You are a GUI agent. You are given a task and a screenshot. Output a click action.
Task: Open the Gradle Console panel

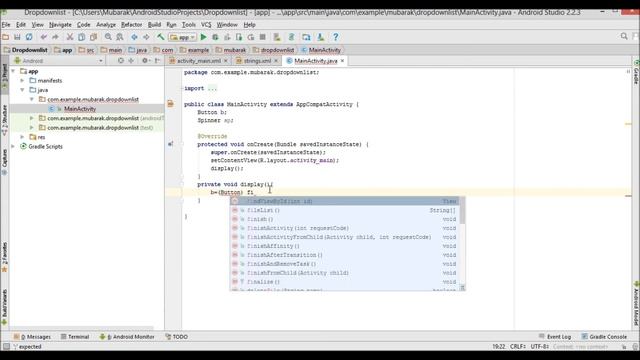pyautogui.click(x=603, y=337)
